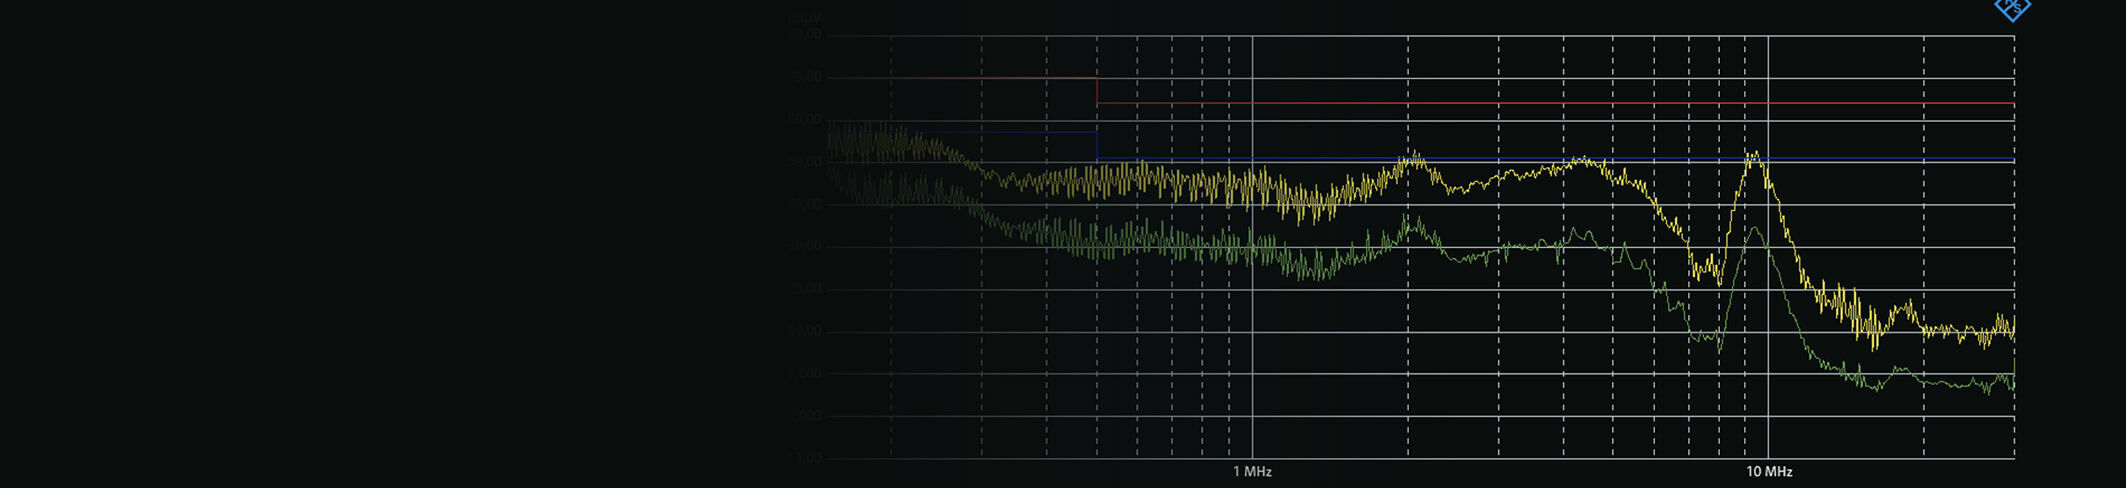The height and width of the screenshot is (488, 2126).
Task: Click the green trace peak near 10 MHz
Action: pyautogui.click(x=1755, y=229)
